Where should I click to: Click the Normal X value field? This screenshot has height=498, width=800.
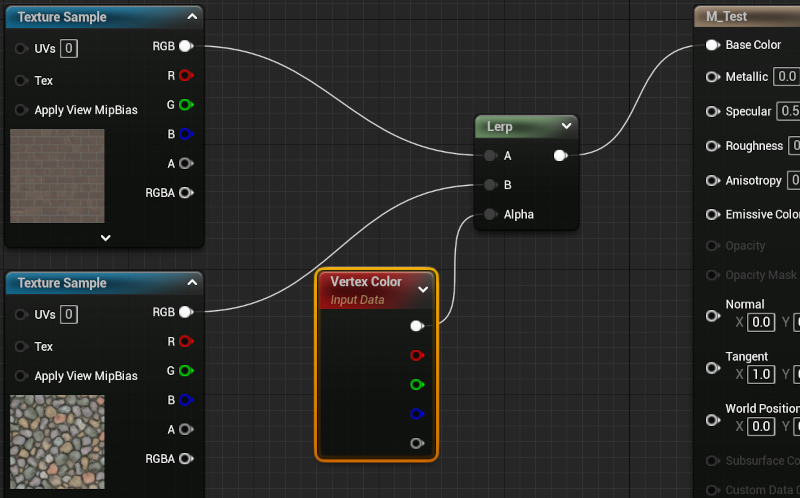tap(762, 322)
